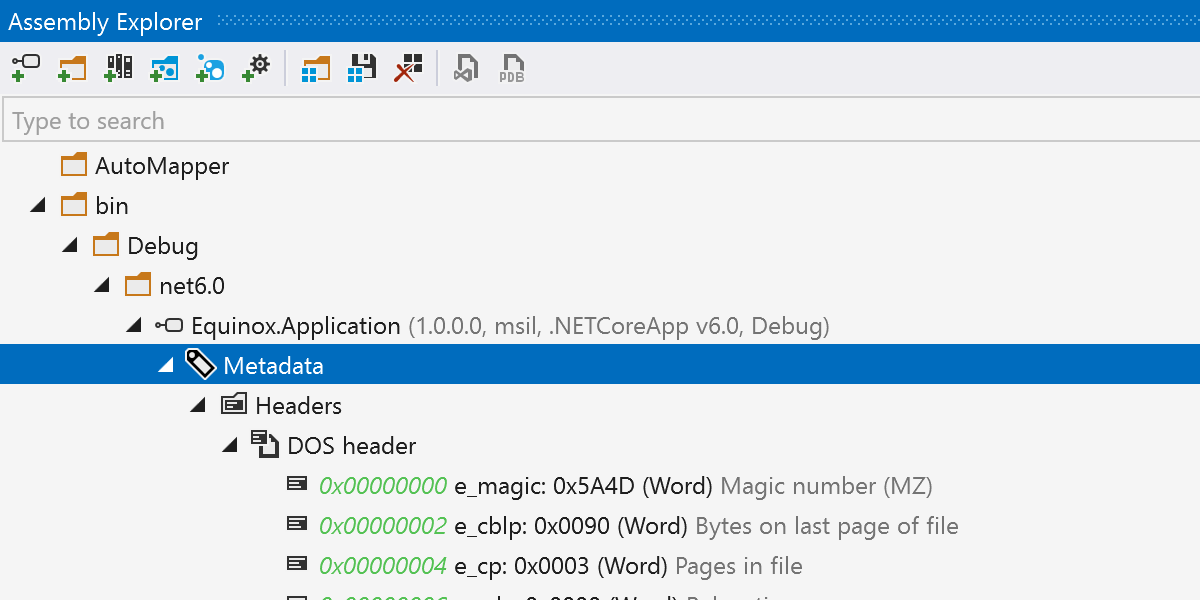Collapse the Metadata node arrow
Image resolution: width=1200 pixels, height=600 pixels.
tap(166, 366)
